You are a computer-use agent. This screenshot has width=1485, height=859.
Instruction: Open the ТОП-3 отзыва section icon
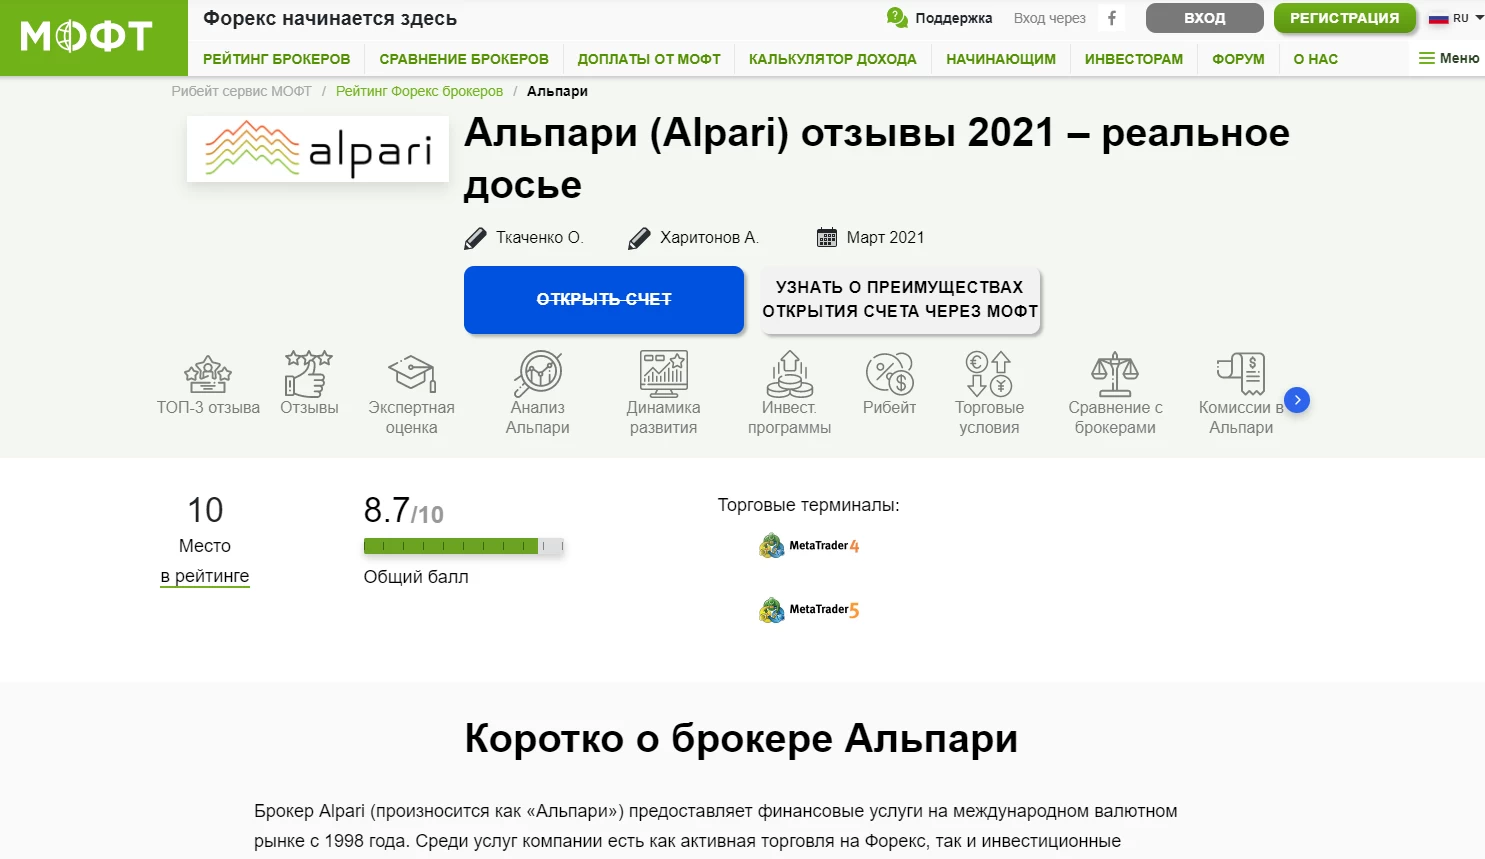[208, 374]
